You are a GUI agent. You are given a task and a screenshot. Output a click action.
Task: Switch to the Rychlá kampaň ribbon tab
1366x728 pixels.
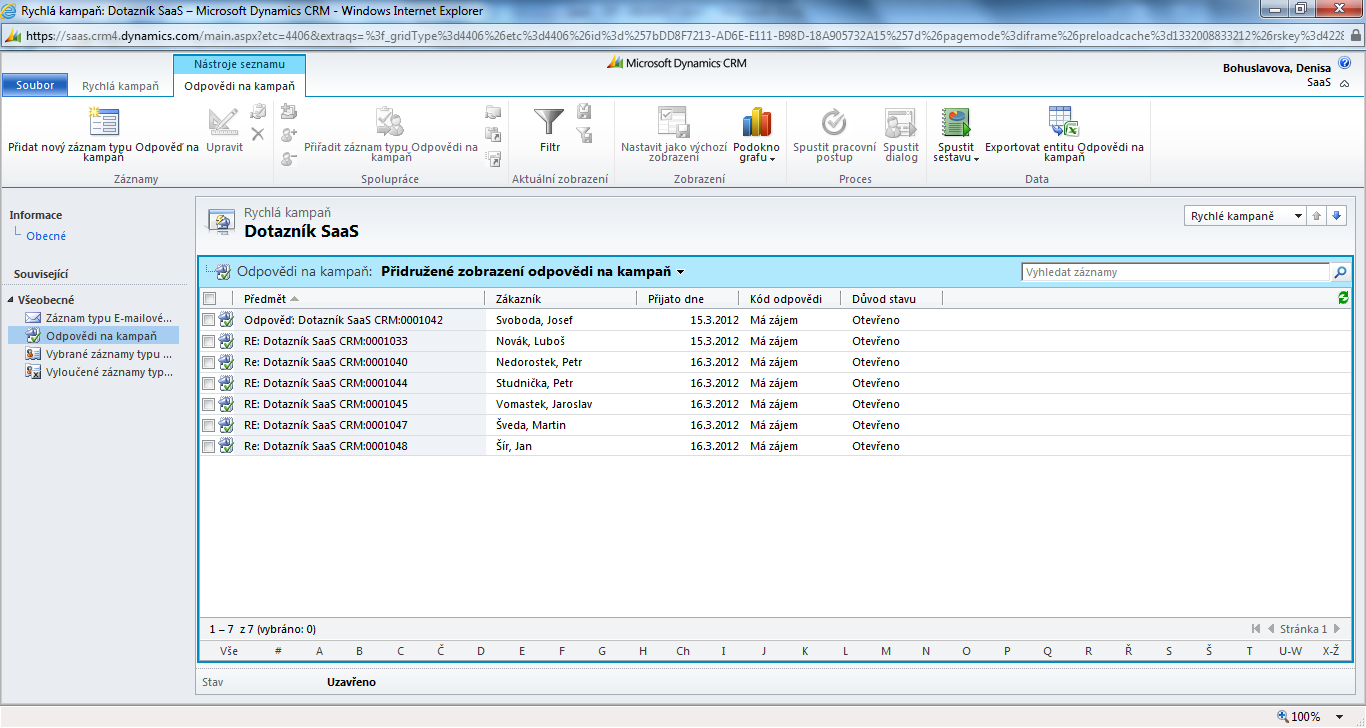[120, 86]
